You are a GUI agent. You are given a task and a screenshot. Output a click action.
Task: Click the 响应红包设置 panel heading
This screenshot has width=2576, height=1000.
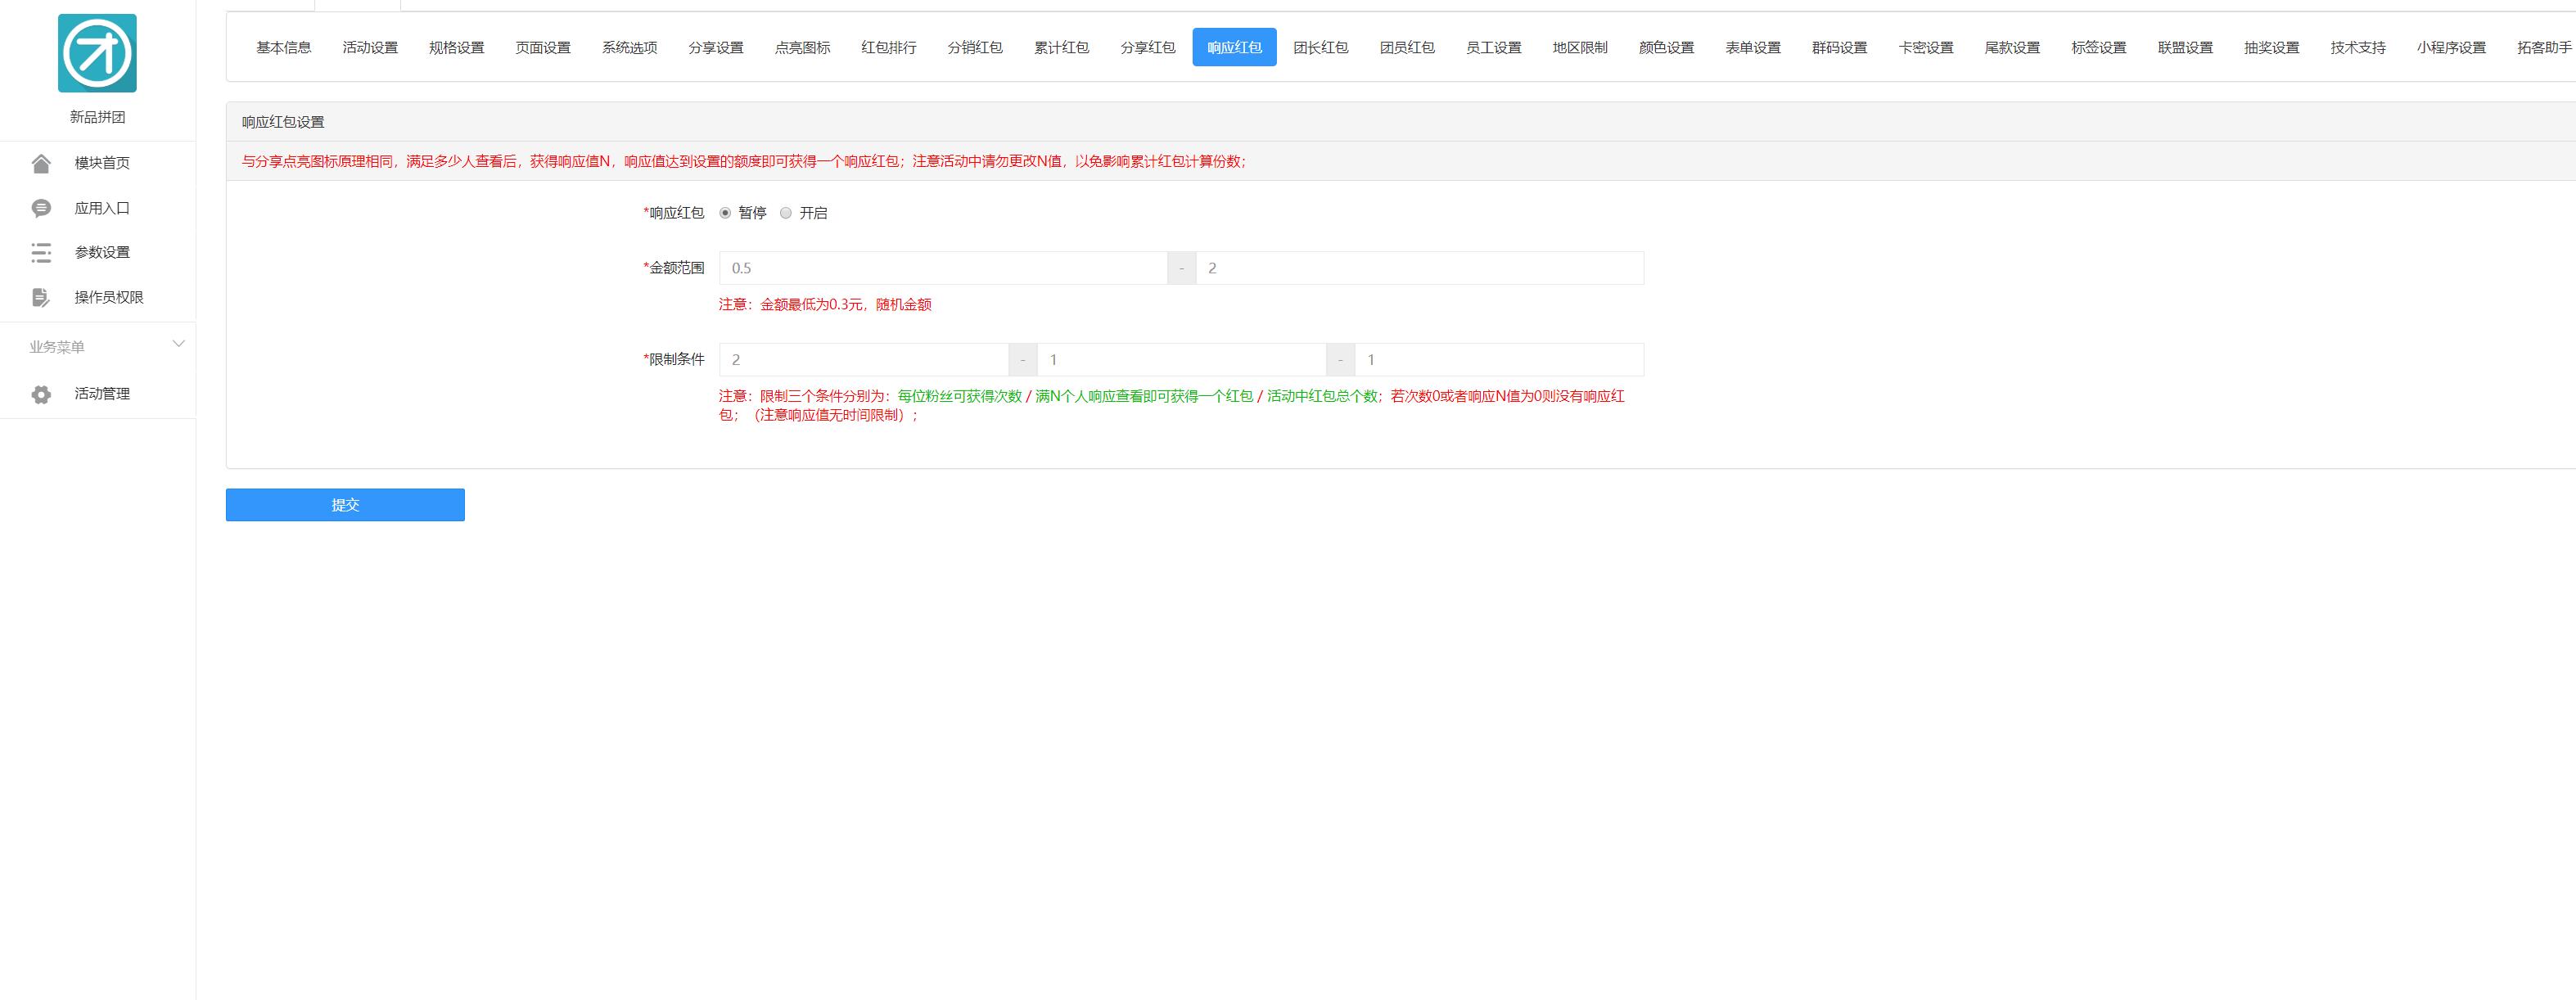click(283, 122)
